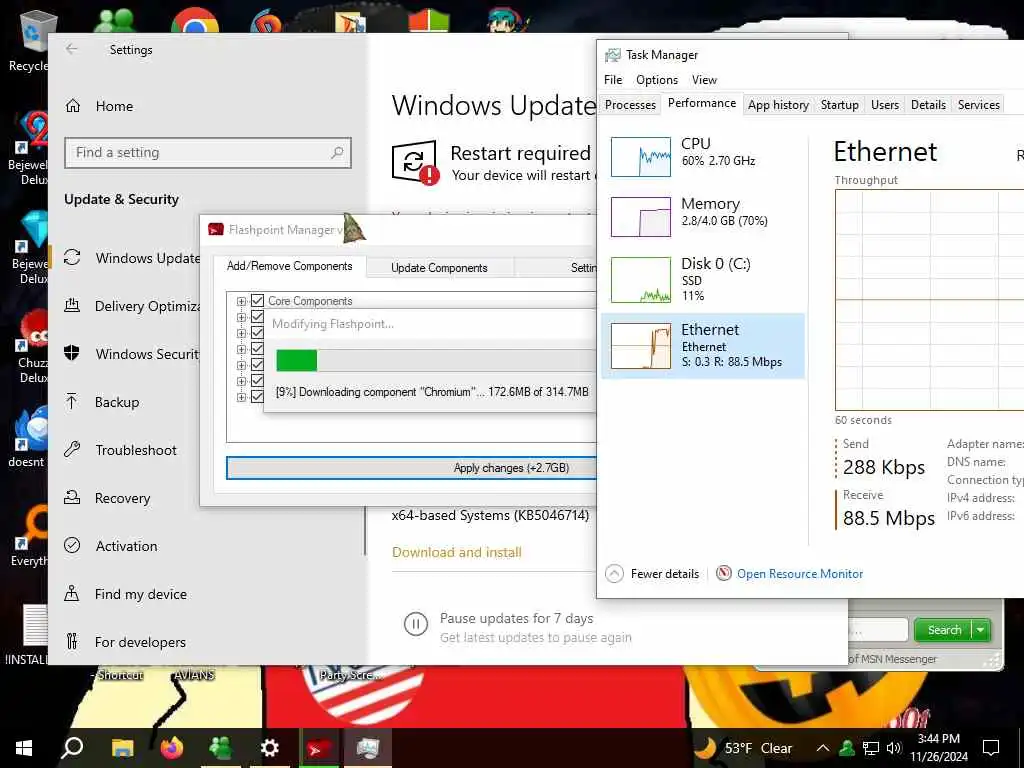This screenshot has width=1024, height=768.
Task: Open Windows Security settings
Action: pos(132,354)
